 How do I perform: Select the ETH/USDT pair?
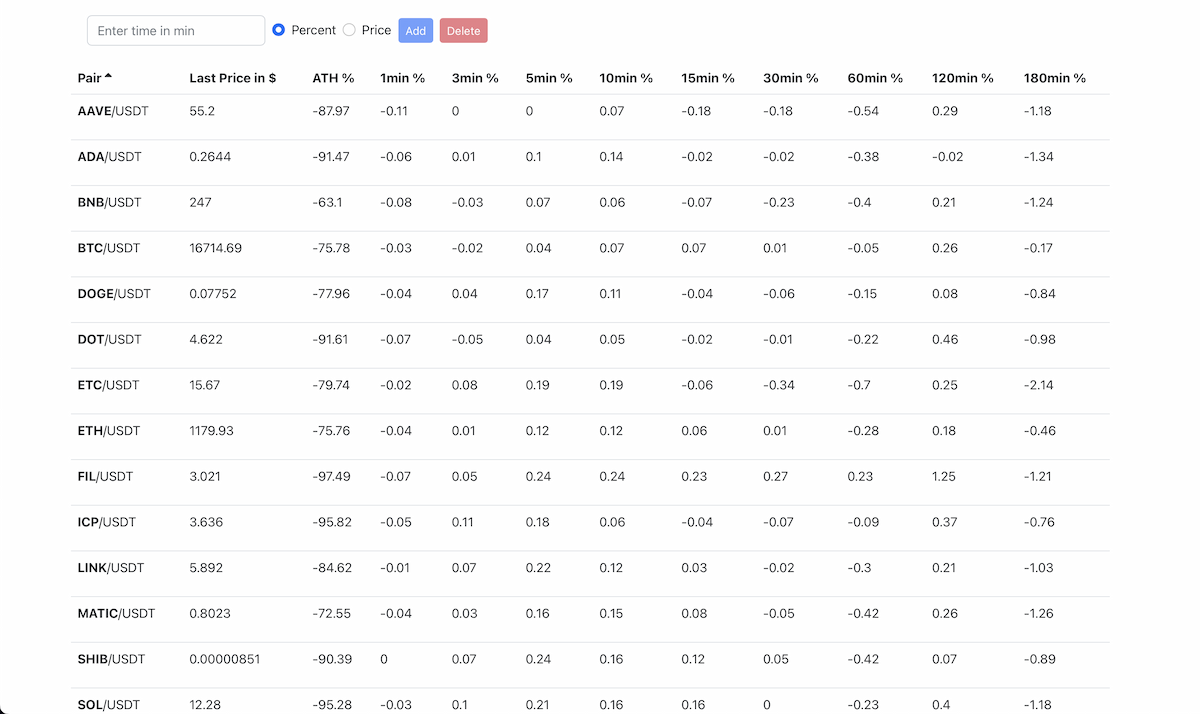click(x=109, y=431)
